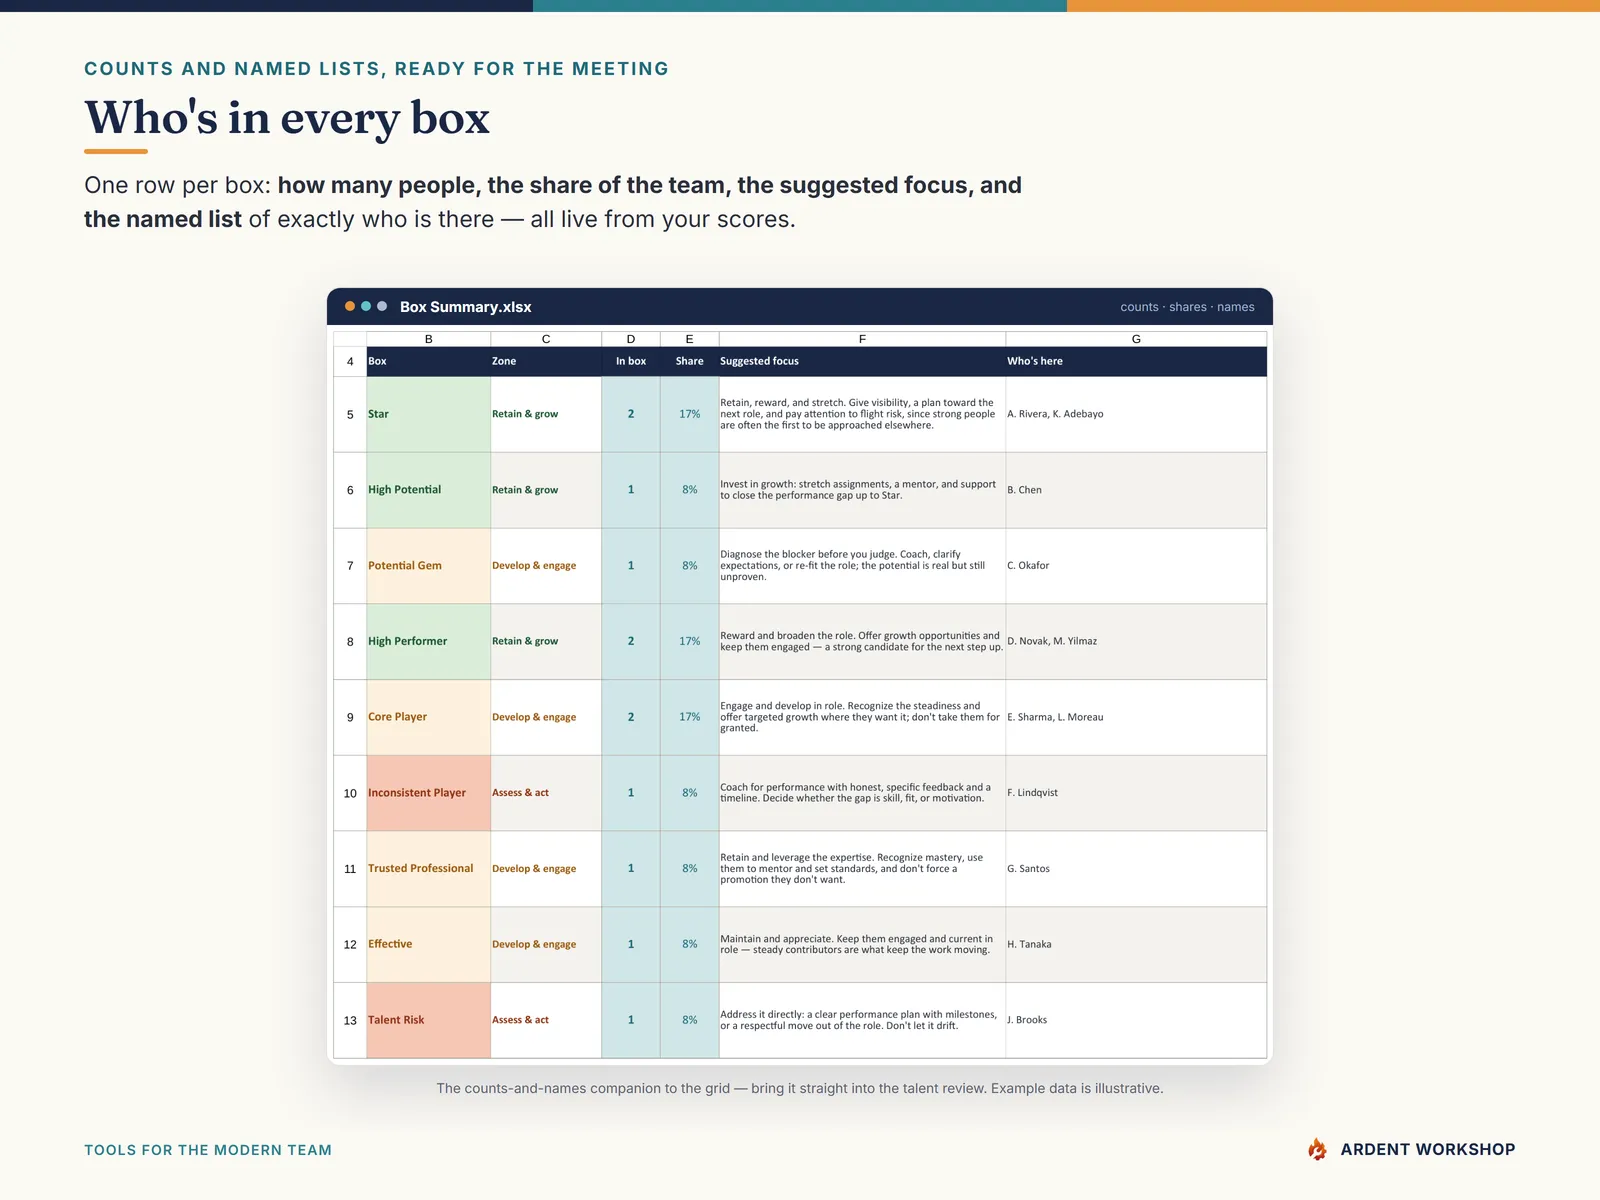Click the 'Share' header cell
1600x1200 pixels.
(689, 361)
